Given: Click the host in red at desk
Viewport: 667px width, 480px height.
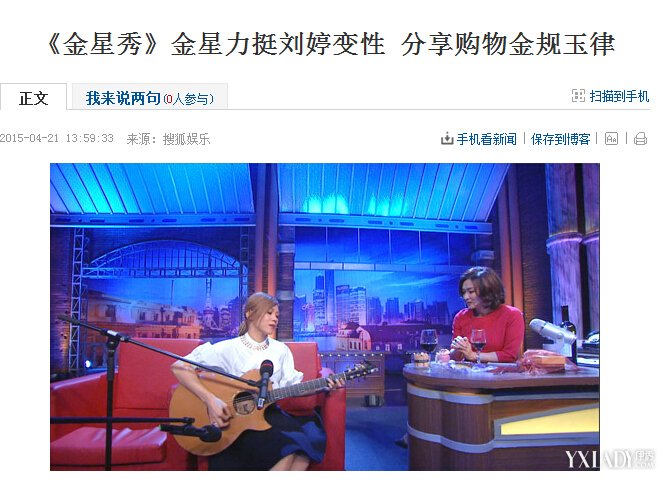Looking at the screenshot, I should pos(489,317).
